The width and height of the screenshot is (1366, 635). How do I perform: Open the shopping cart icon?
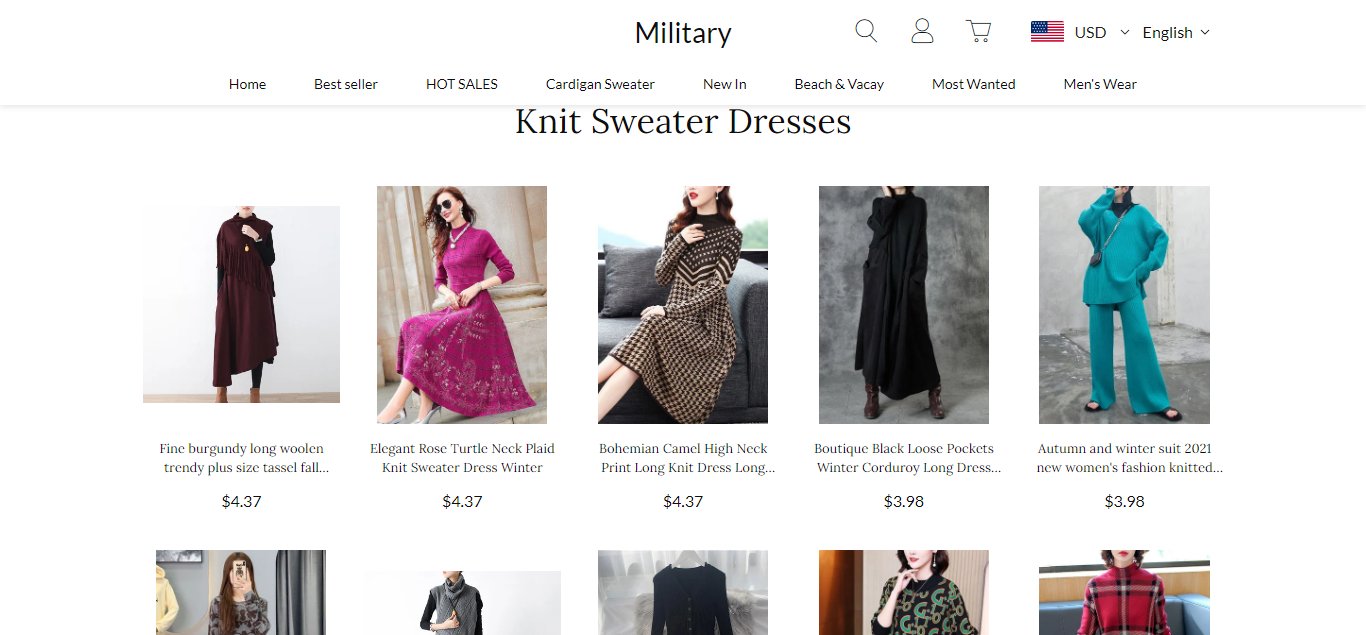point(978,32)
